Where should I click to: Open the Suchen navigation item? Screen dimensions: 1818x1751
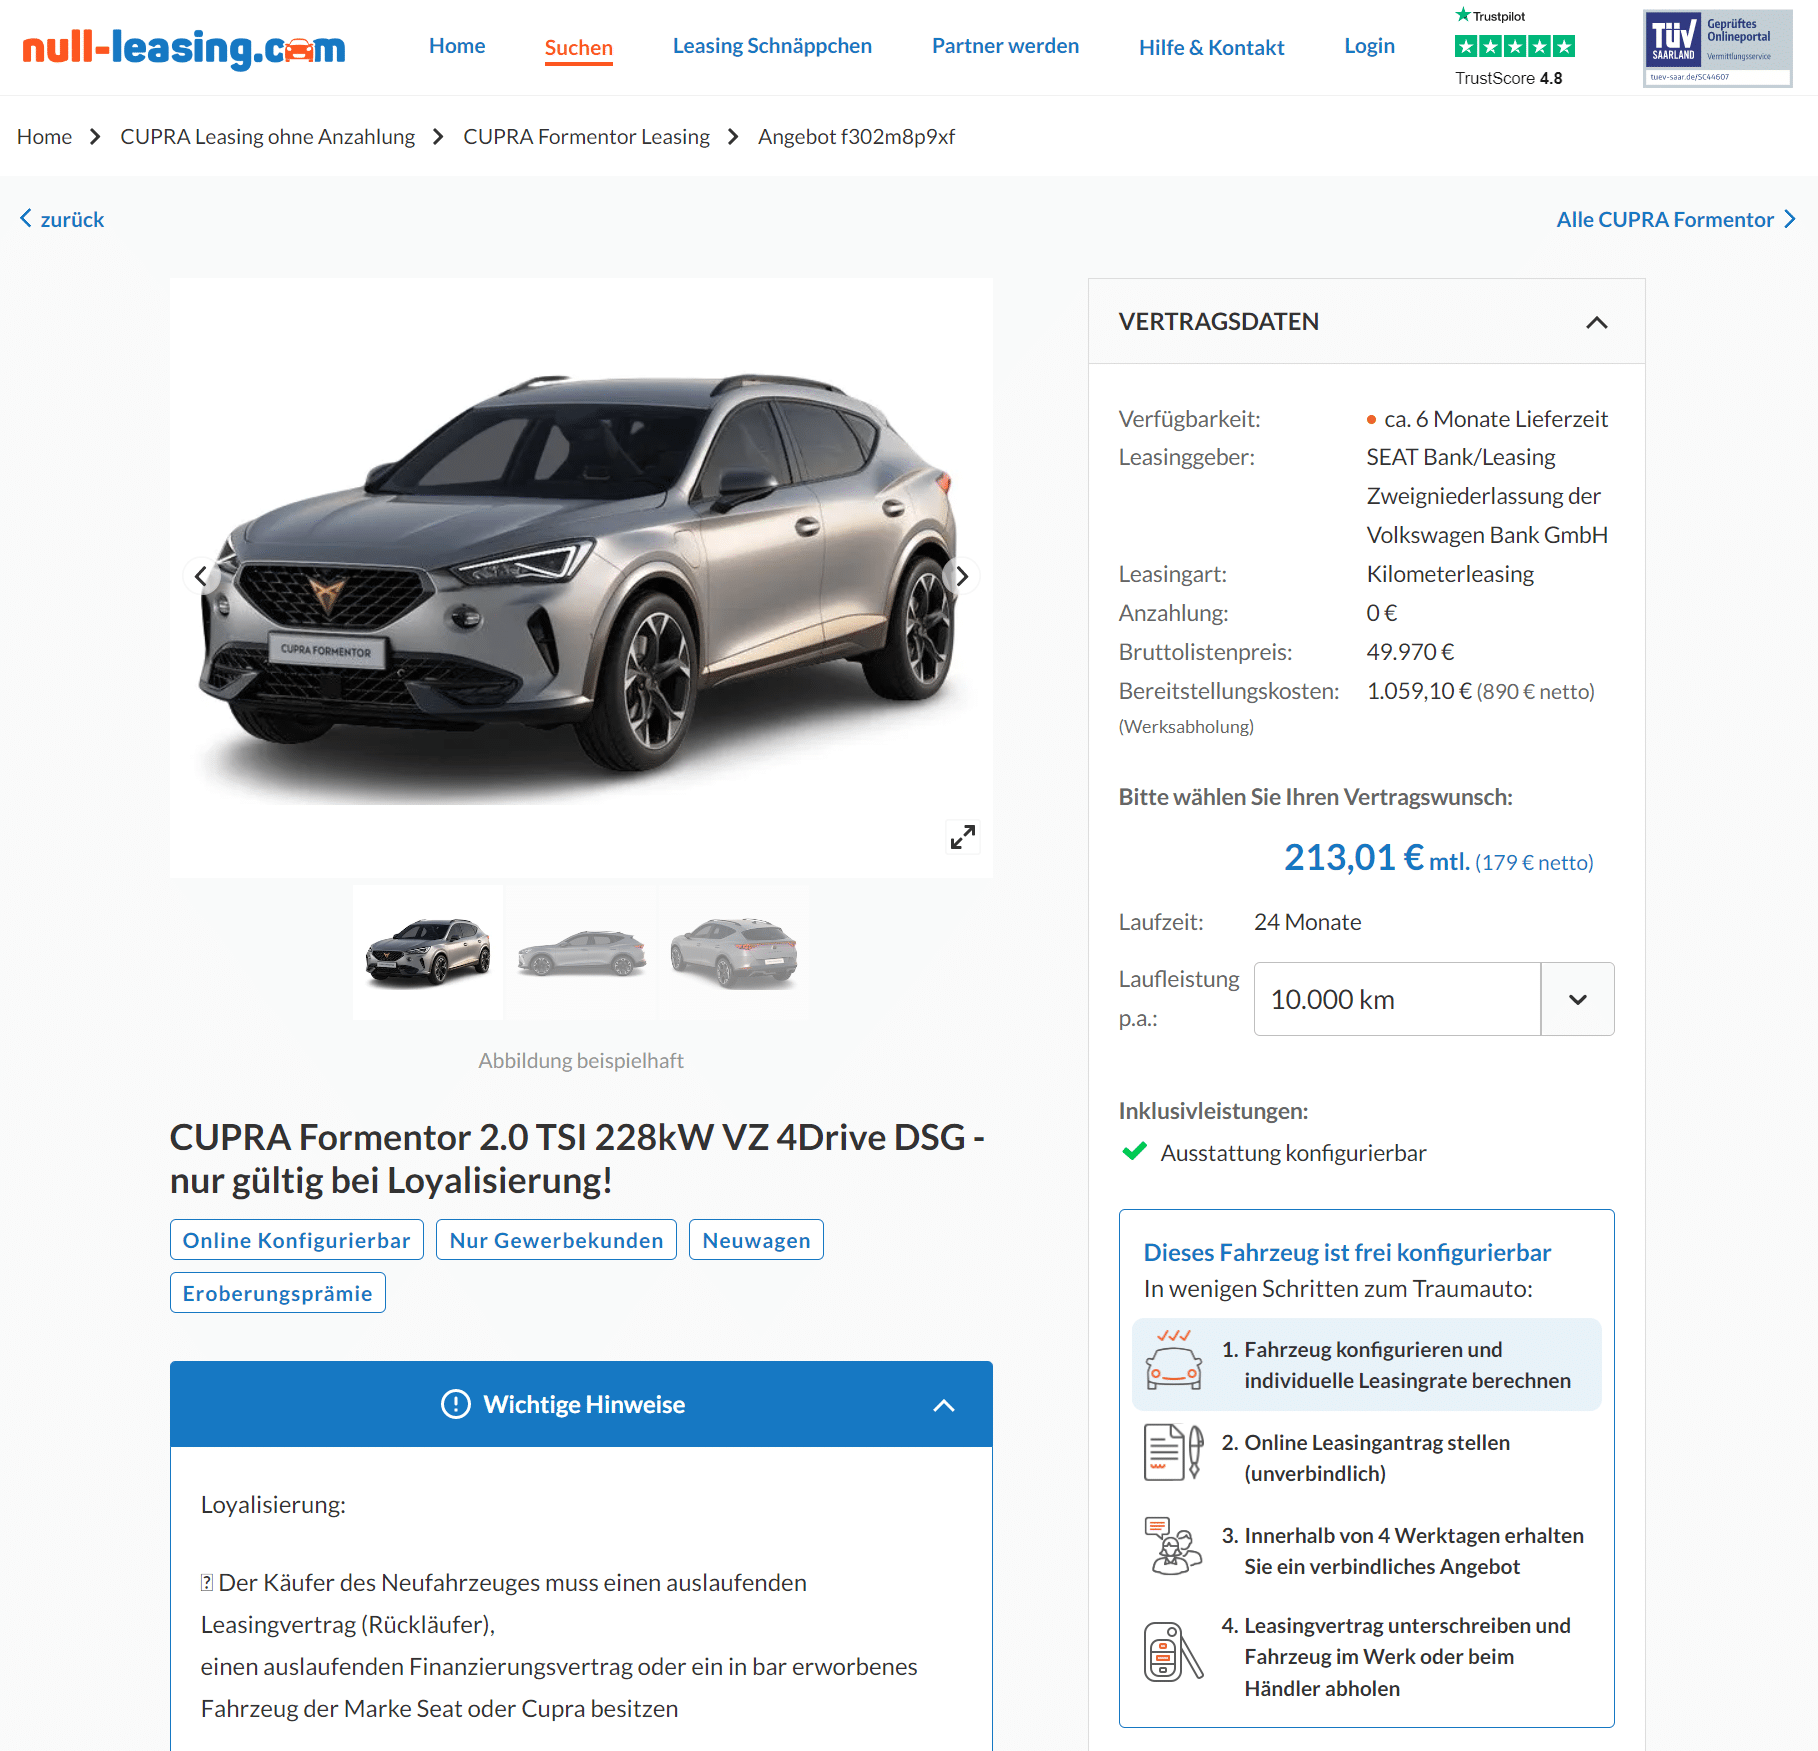(x=578, y=48)
